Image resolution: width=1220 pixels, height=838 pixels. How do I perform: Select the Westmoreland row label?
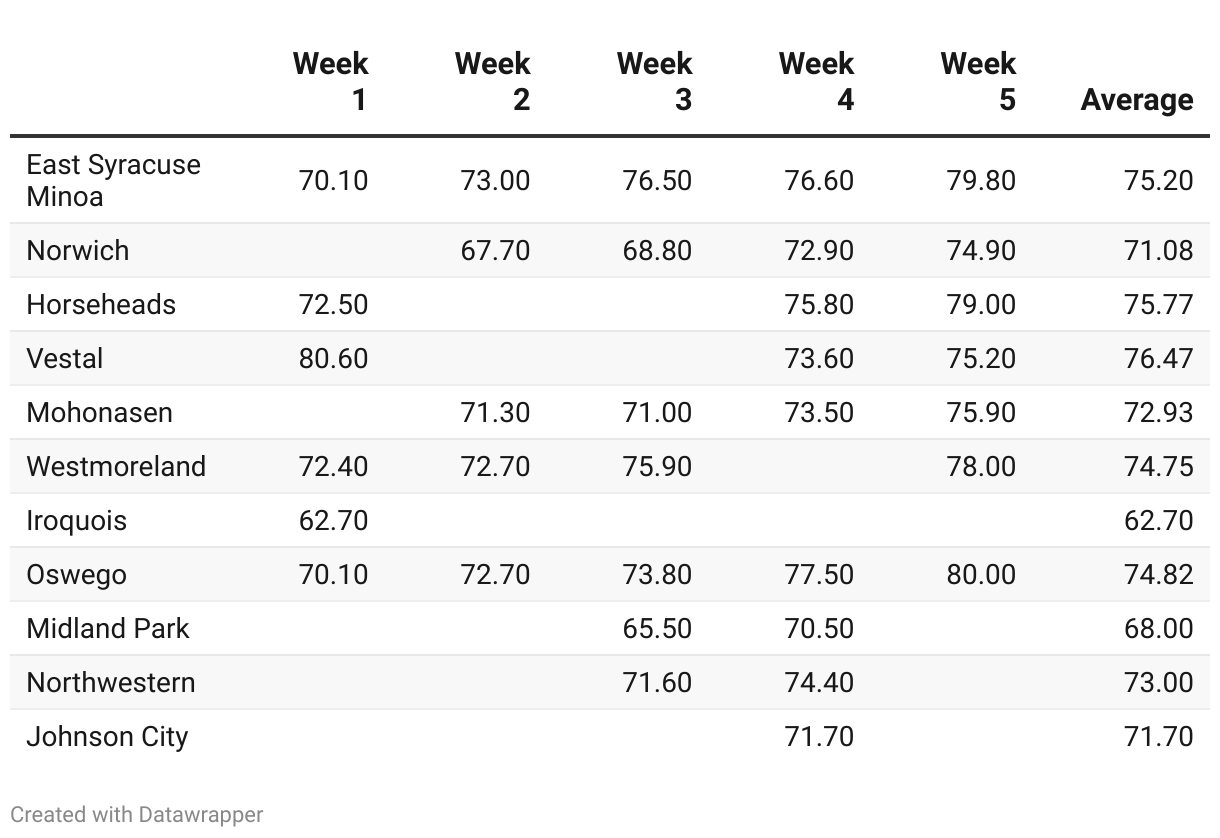point(116,466)
